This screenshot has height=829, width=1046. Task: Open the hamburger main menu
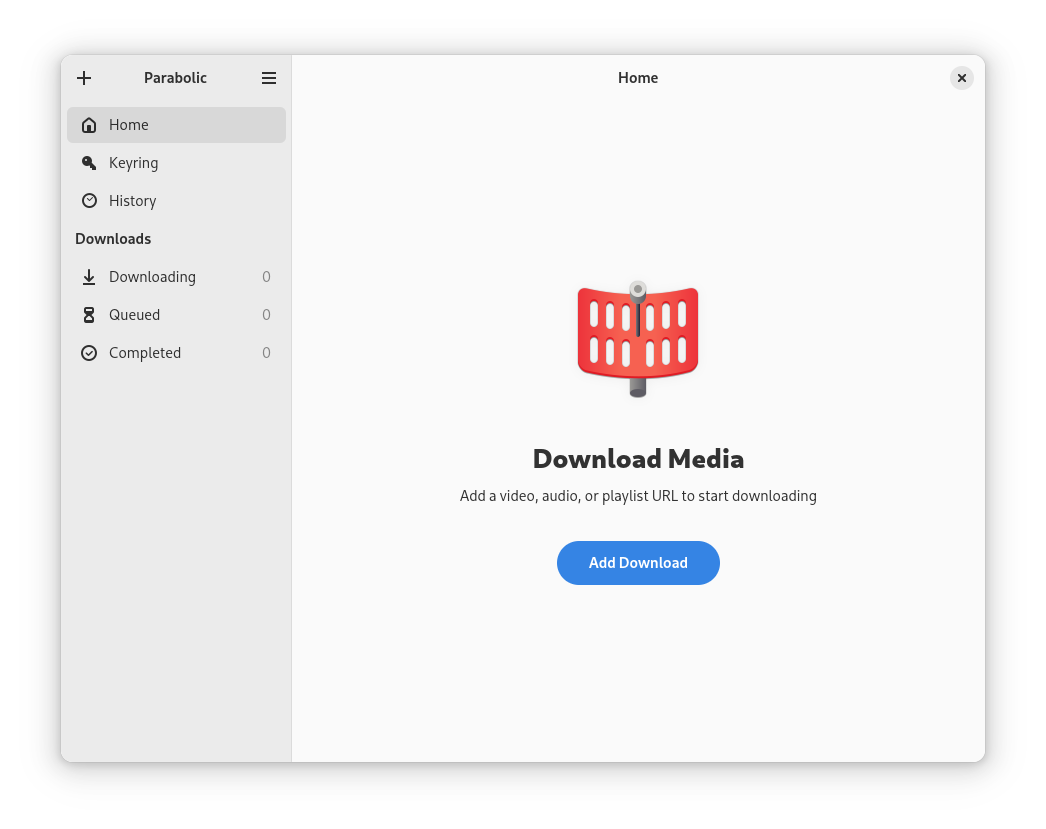coord(269,78)
